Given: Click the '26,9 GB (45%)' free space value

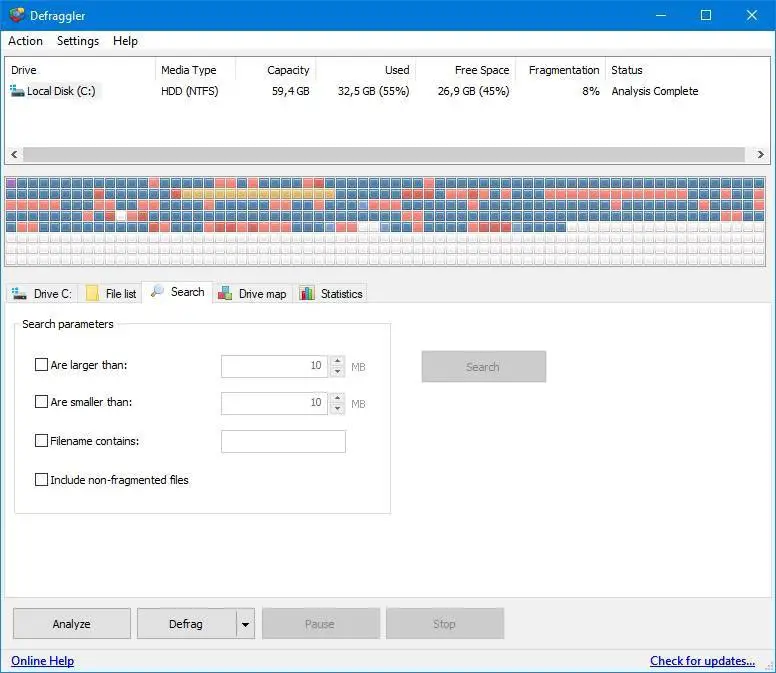Looking at the screenshot, I should 474,91.
